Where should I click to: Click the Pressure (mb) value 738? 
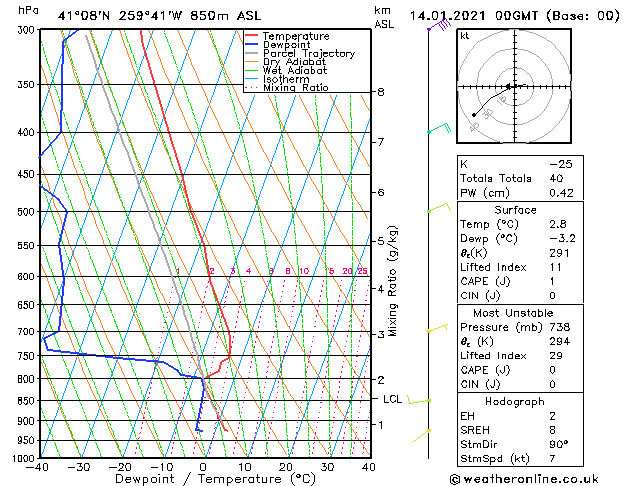pyautogui.click(x=560, y=327)
